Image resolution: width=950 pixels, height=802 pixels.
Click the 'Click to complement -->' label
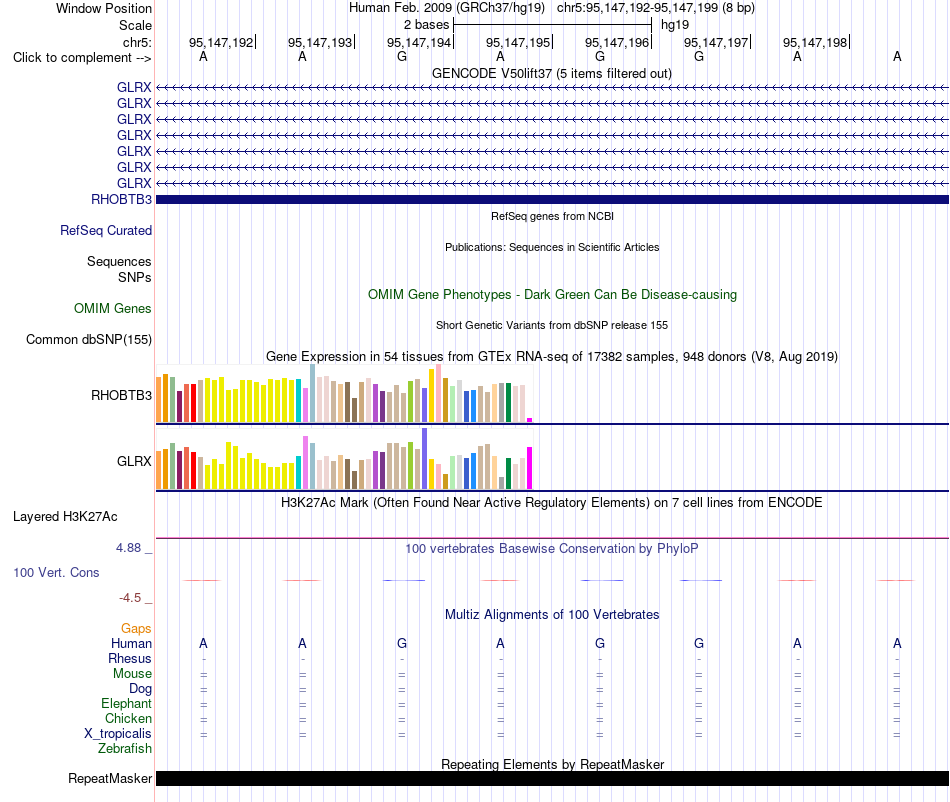[82, 58]
